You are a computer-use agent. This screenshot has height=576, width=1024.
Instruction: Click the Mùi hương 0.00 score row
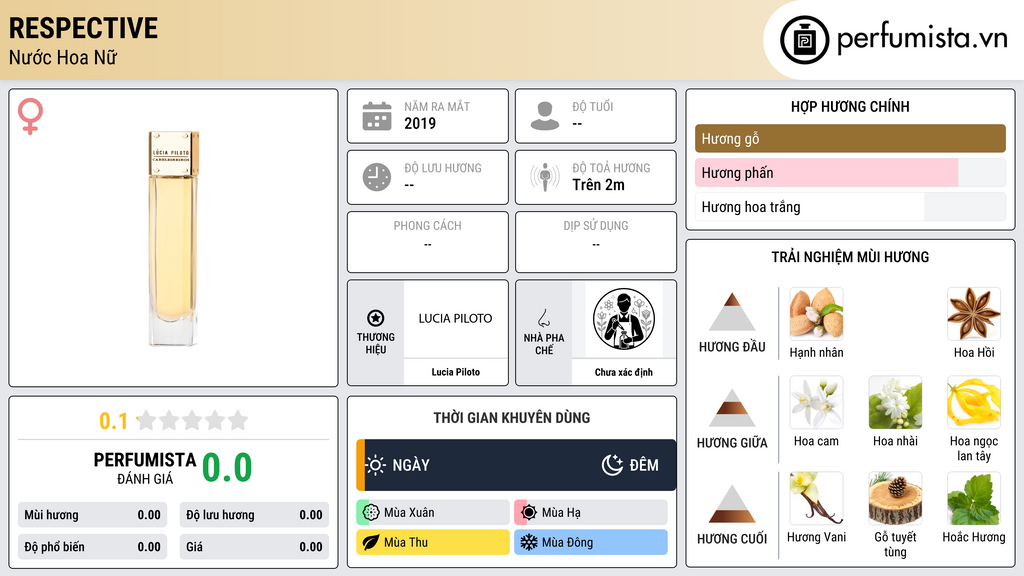tap(92, 515)
